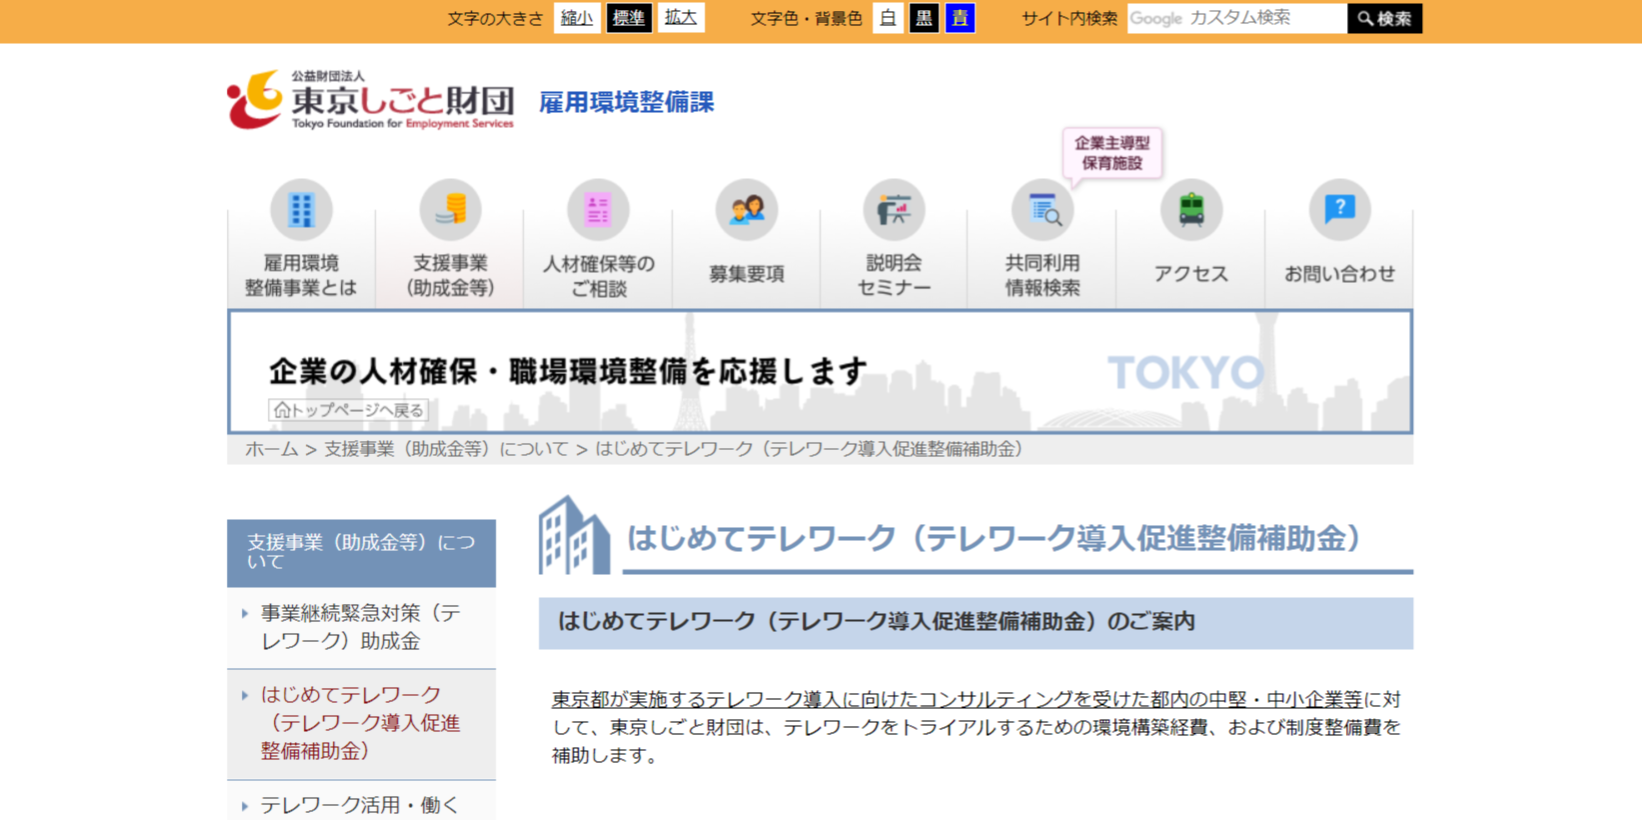Click the people icon for 募集要項
The width and height of the screenshot is (1643, 820).
[746, 210]
